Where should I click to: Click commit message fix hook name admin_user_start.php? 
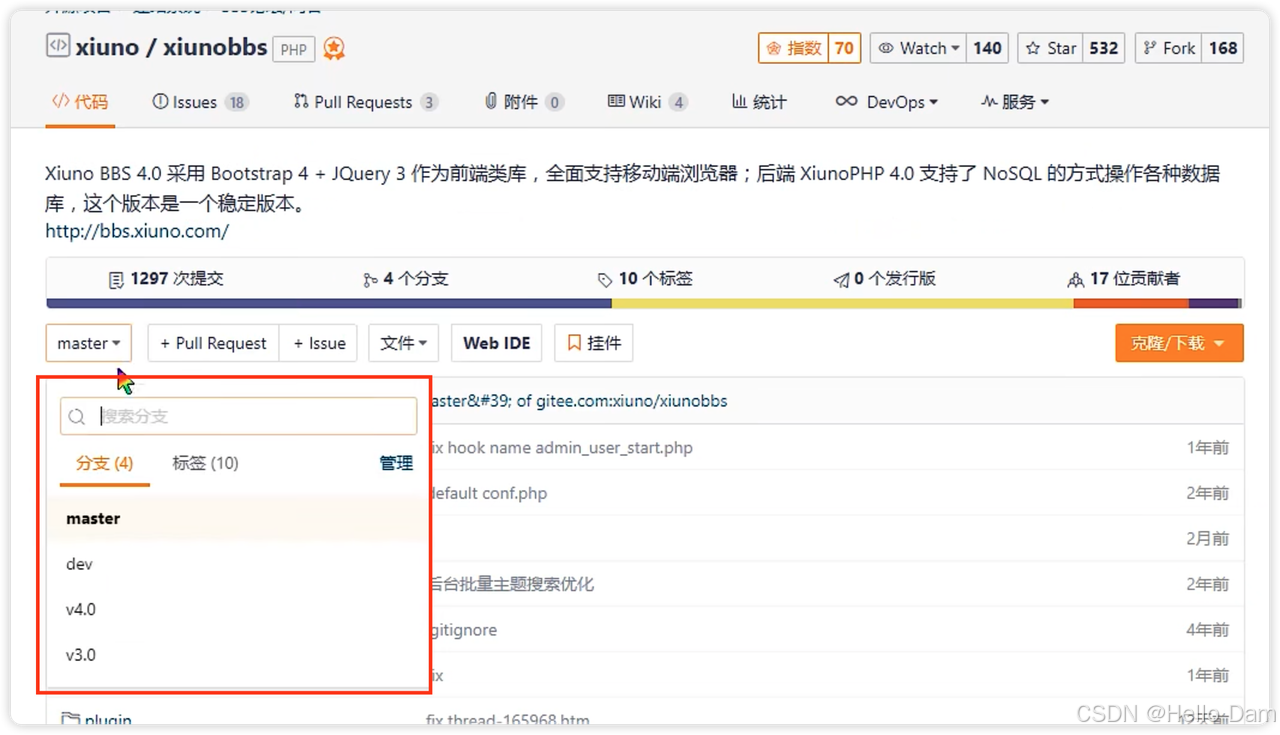pyautogui.click(x=560, y=448)
